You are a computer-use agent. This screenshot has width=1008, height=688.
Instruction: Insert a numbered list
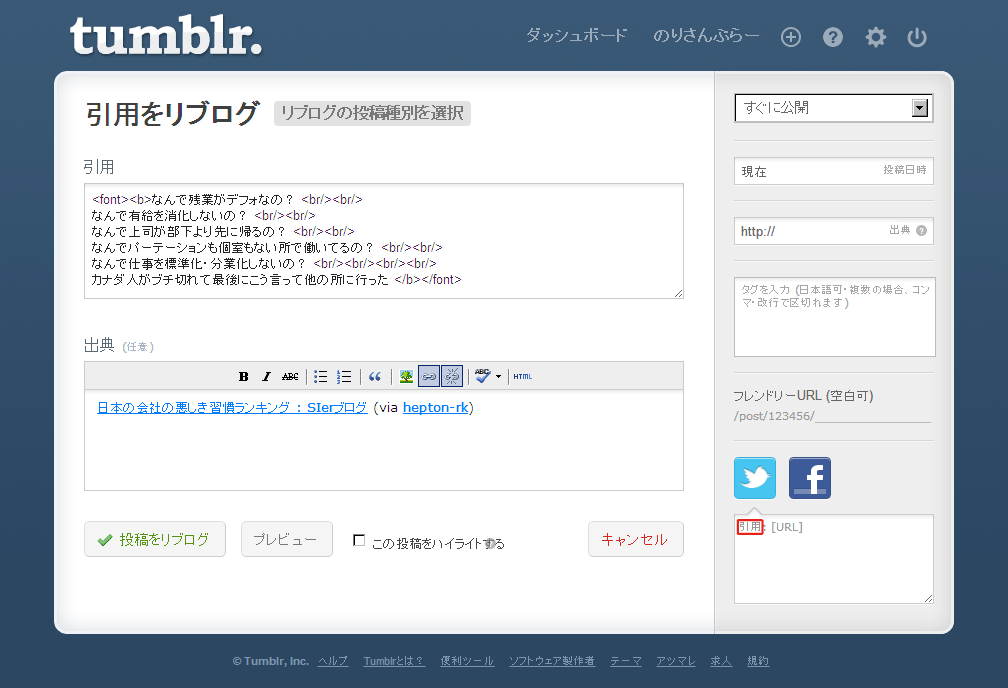click(x=344, y=376)
